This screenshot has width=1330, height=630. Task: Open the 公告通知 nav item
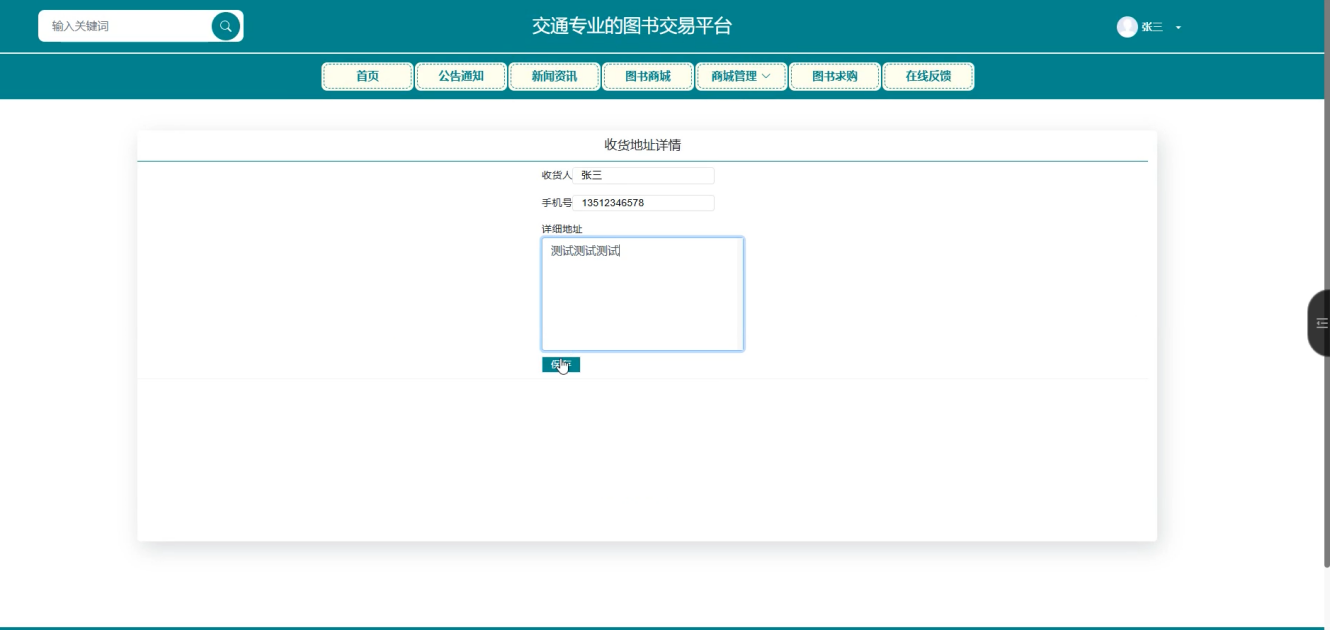coord(460,76)
